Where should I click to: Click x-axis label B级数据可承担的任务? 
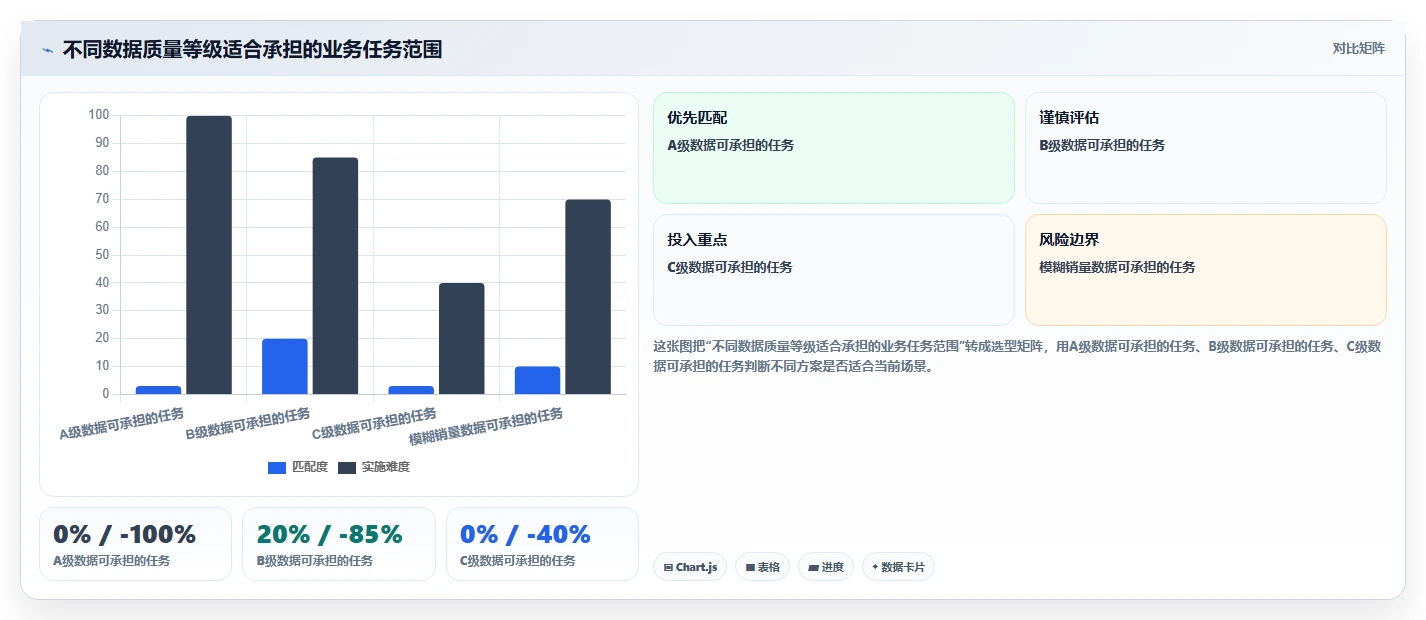[248, 424]
